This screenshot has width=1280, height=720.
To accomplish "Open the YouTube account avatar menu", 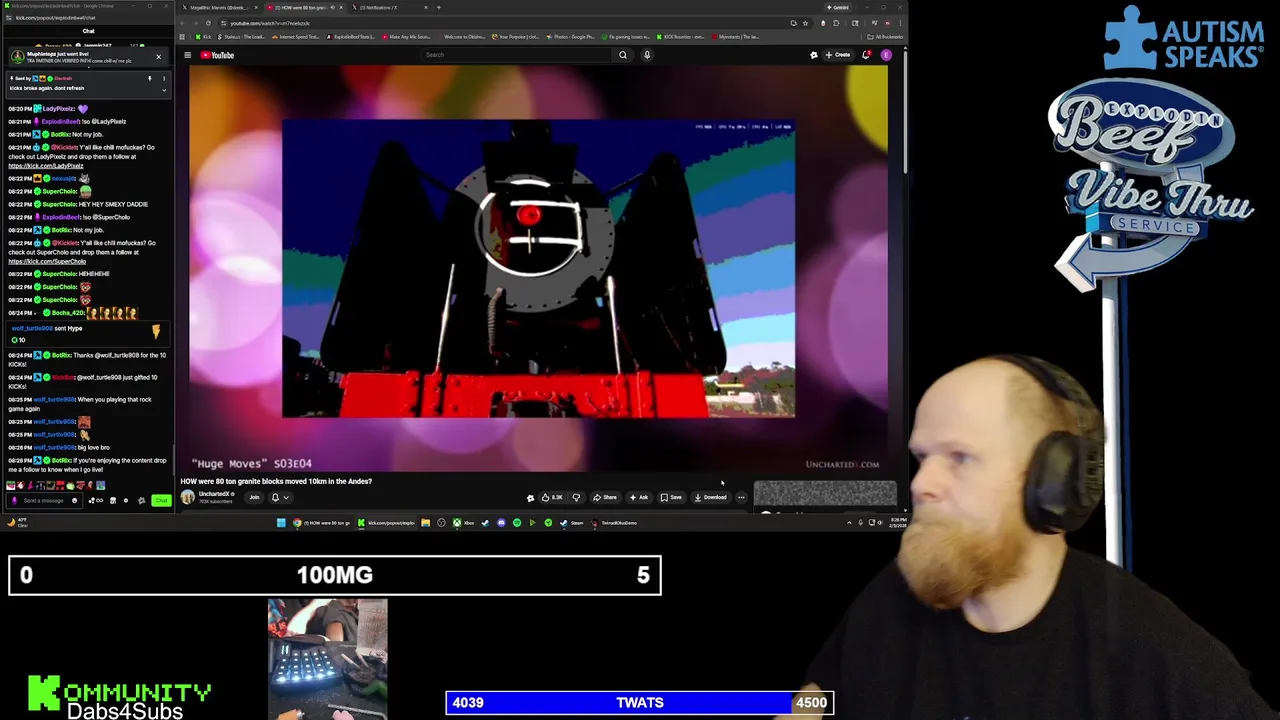I will click(886, 55).
